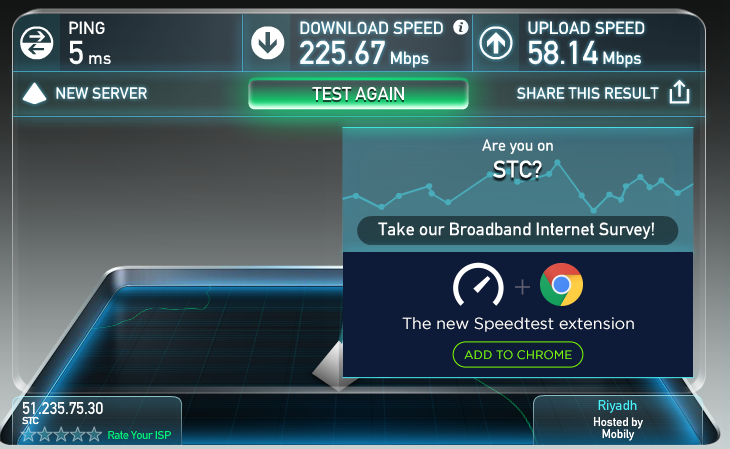730x449 pixels.
Task: Click the download speed arrow icon
Action: click(268, 43)
